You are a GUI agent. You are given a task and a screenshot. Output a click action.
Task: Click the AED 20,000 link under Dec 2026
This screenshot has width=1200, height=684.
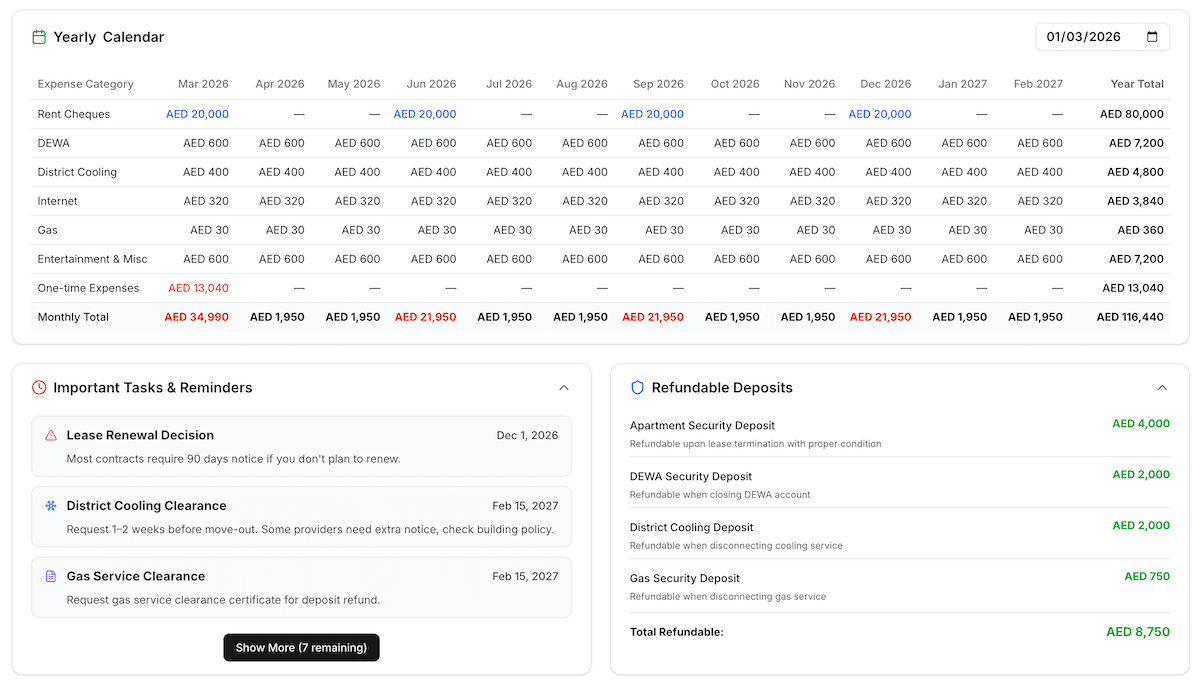(x=880, y=114)
